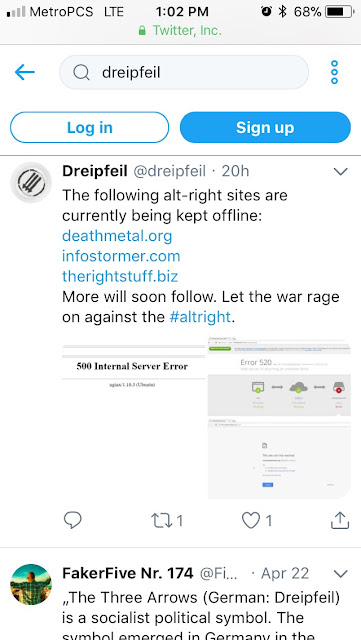The height and width of the screenshot is (640, 361).
Task: Expand the FakerFive tweet options chevron
Action: pos(341,574)
